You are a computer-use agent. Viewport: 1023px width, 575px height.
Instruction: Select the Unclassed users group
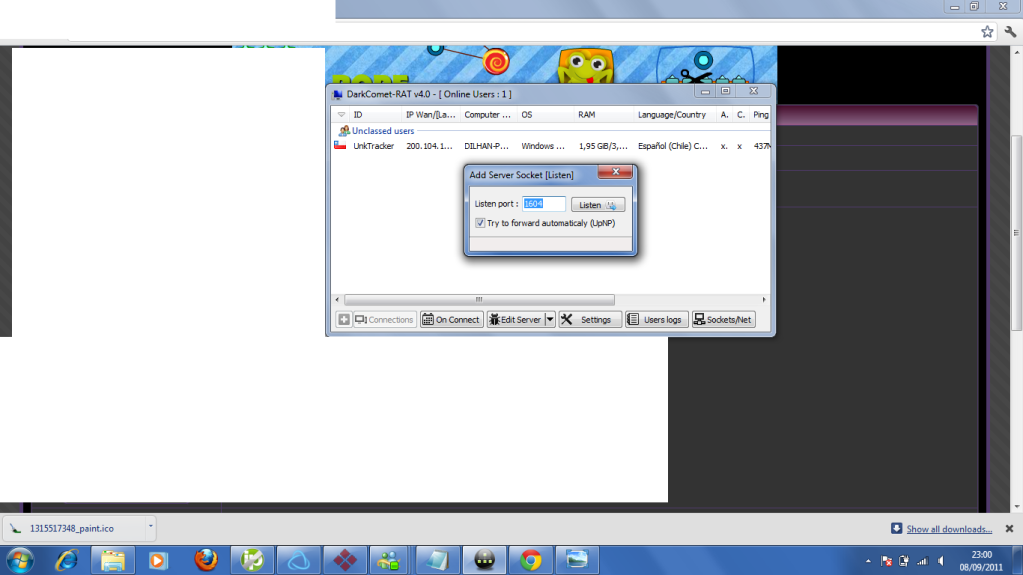[x=382, y=131]
